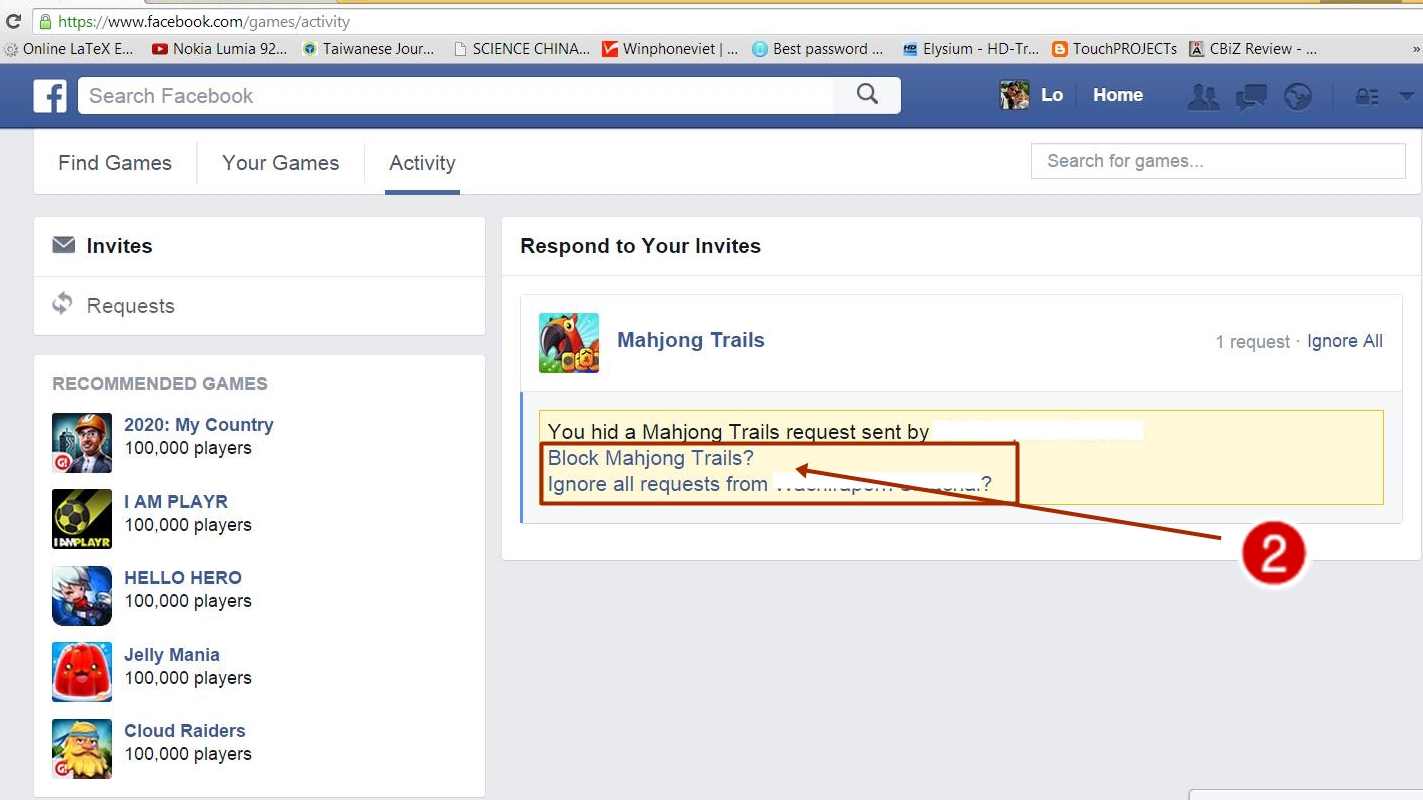Open the Nokia Lumia 92... bookmark
1423x800 pixels.
pos(219,48)
